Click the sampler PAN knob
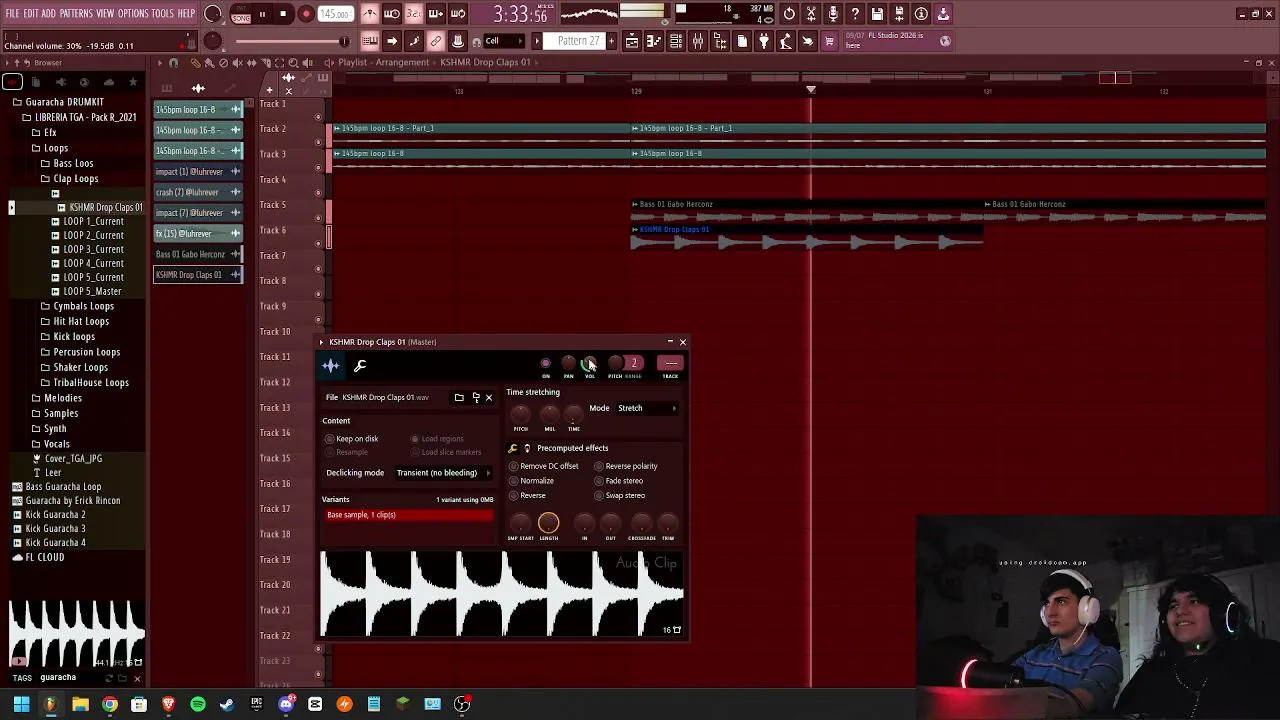The height and width of the screenshot is (720, 1280). point(568,364)
